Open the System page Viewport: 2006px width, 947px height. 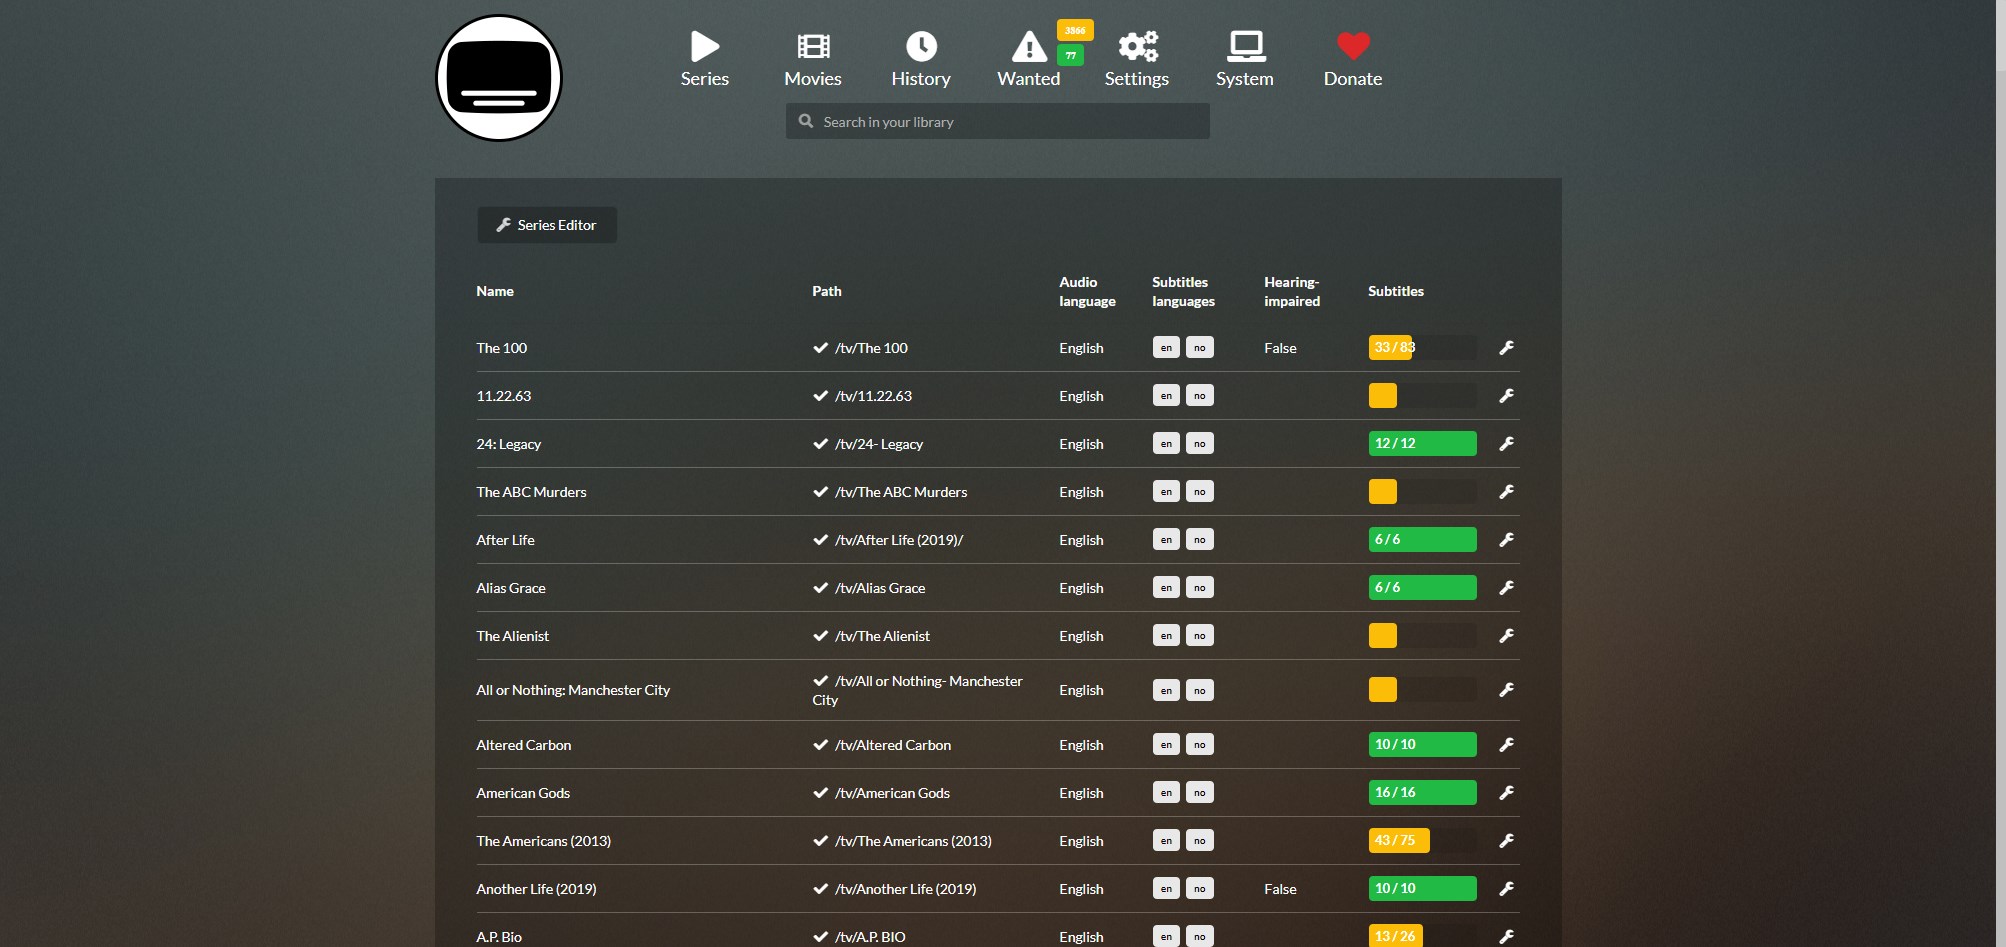coord(1244,59)
